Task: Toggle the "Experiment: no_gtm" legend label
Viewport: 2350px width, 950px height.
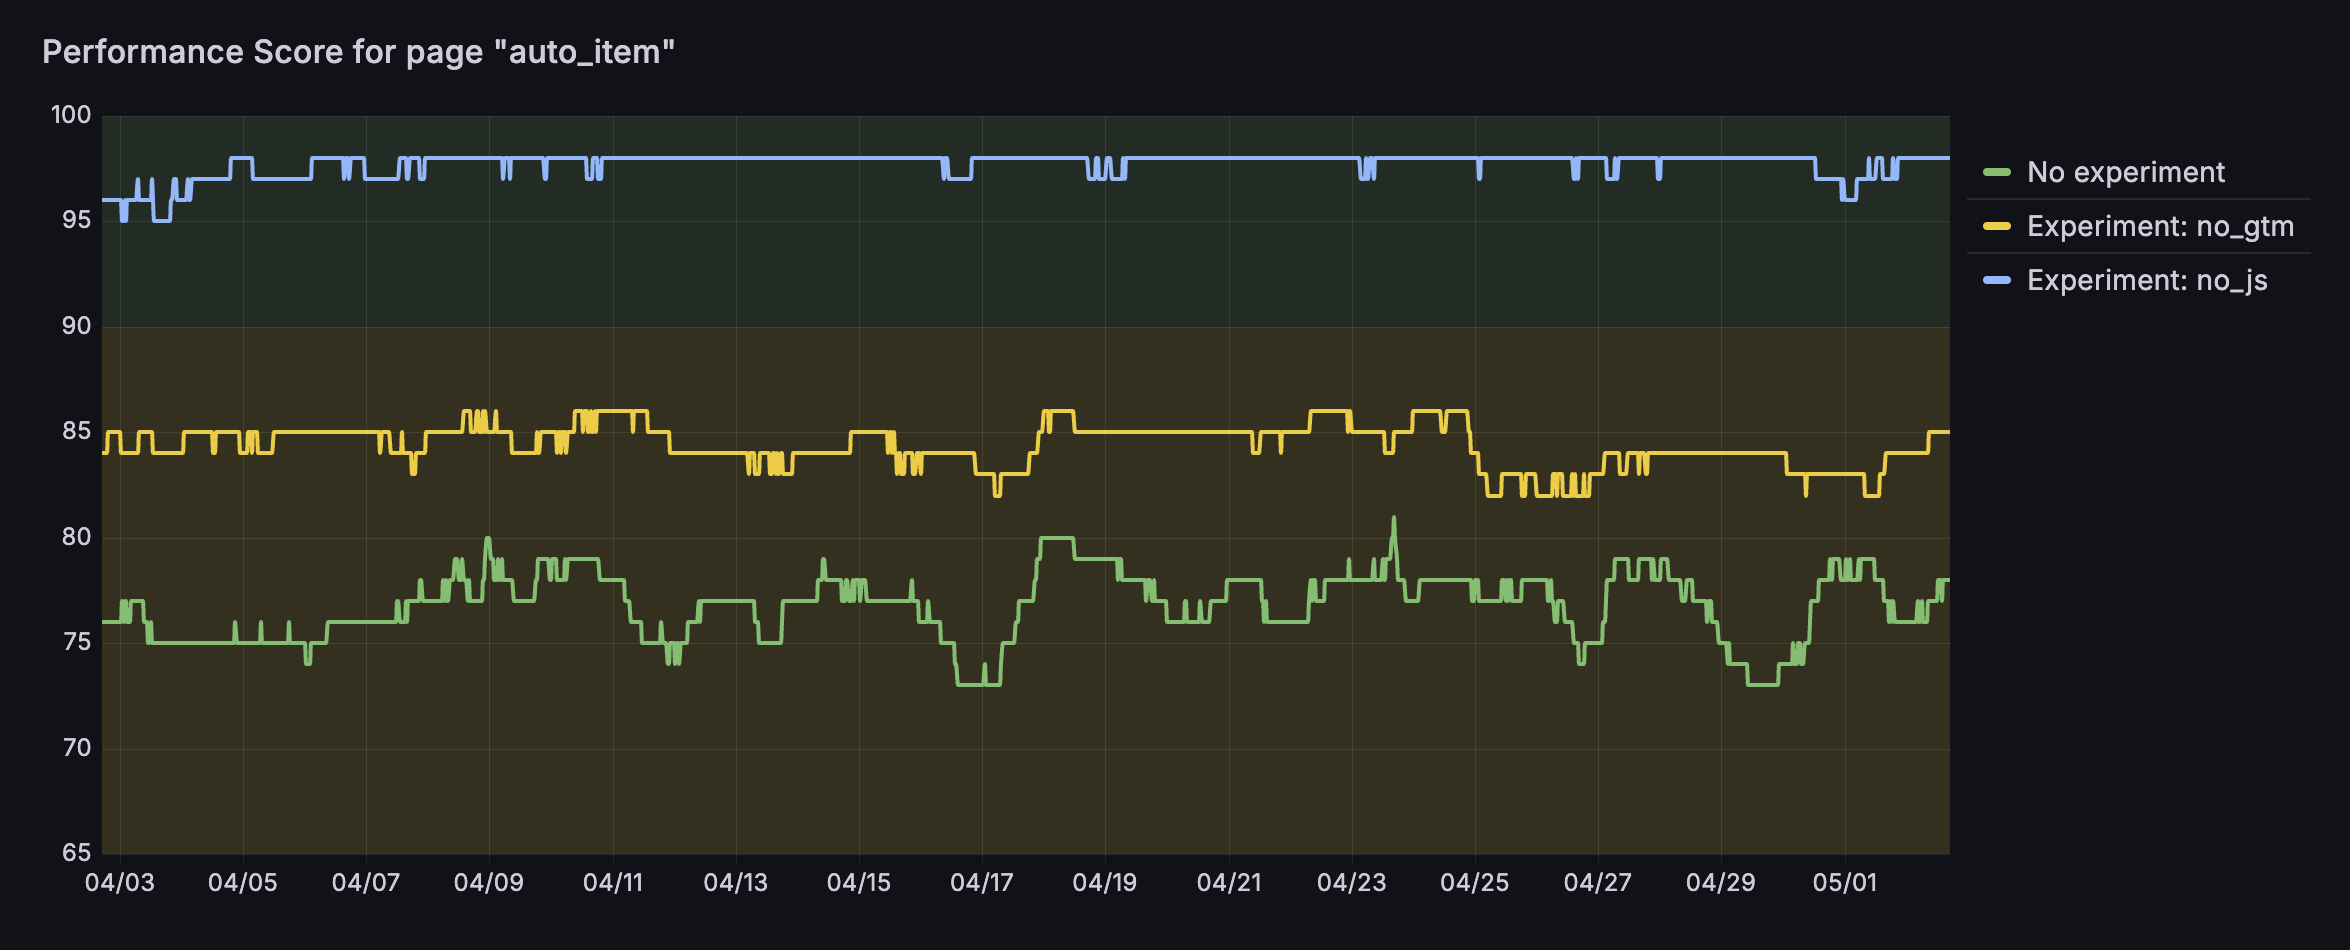Action: coord(2160,226)
